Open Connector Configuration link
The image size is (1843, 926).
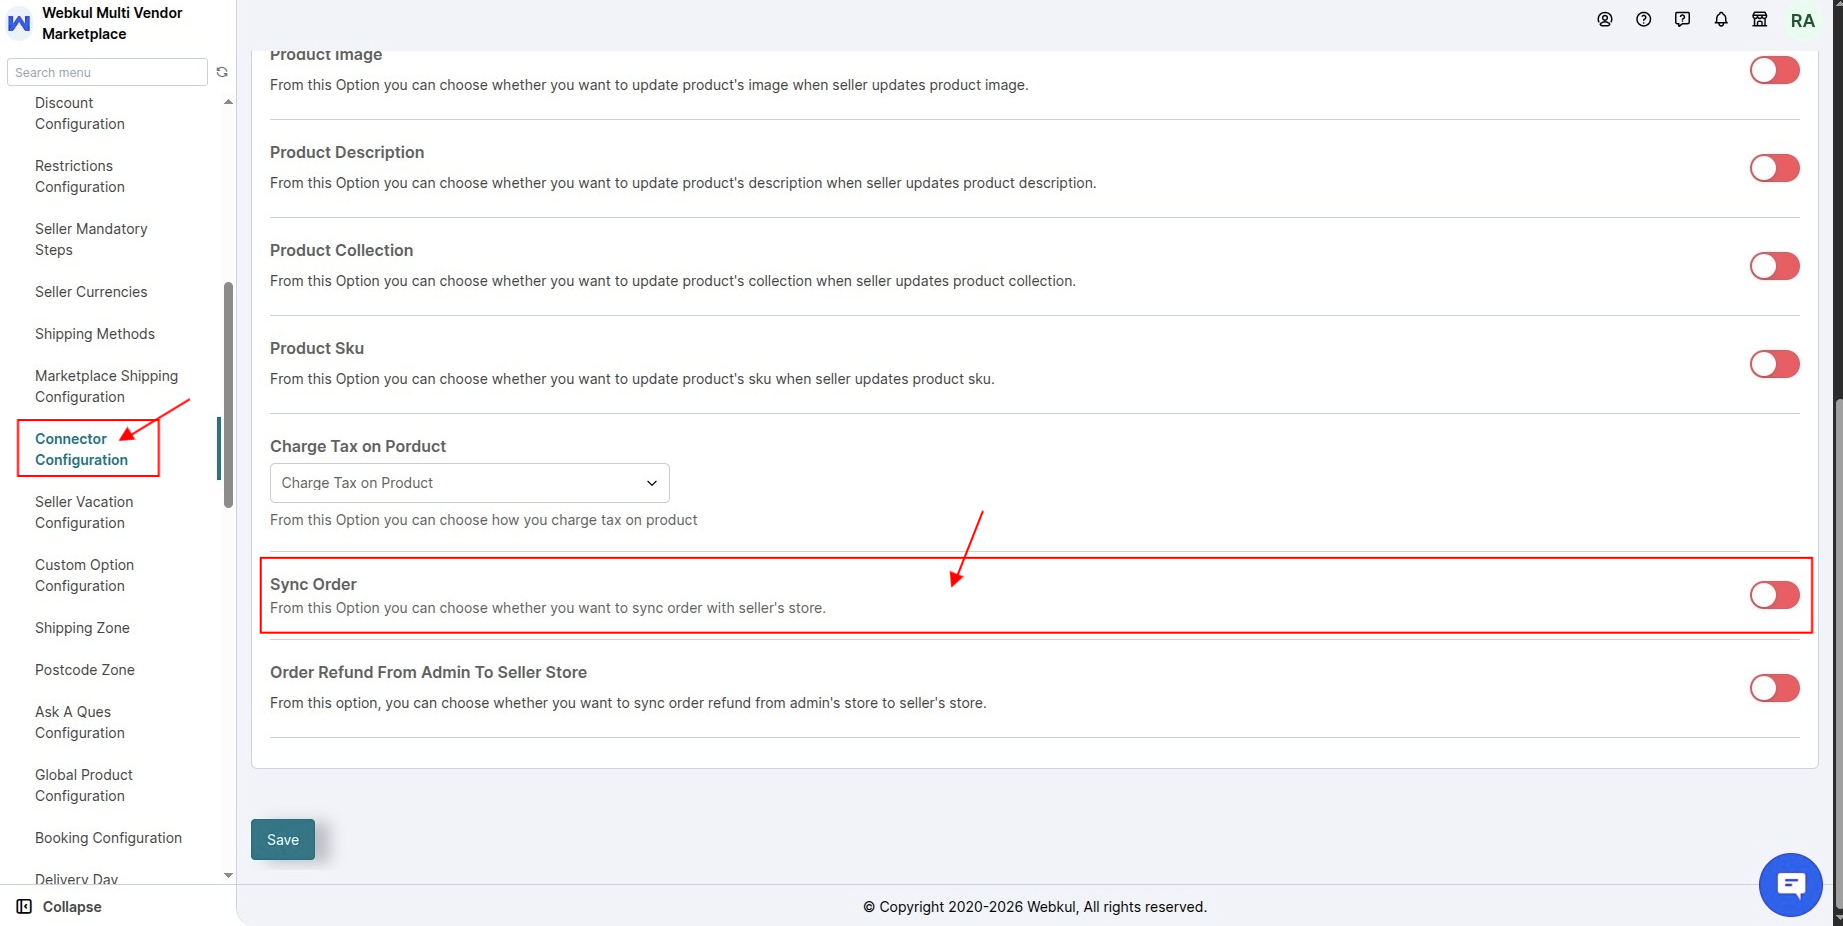81,449
